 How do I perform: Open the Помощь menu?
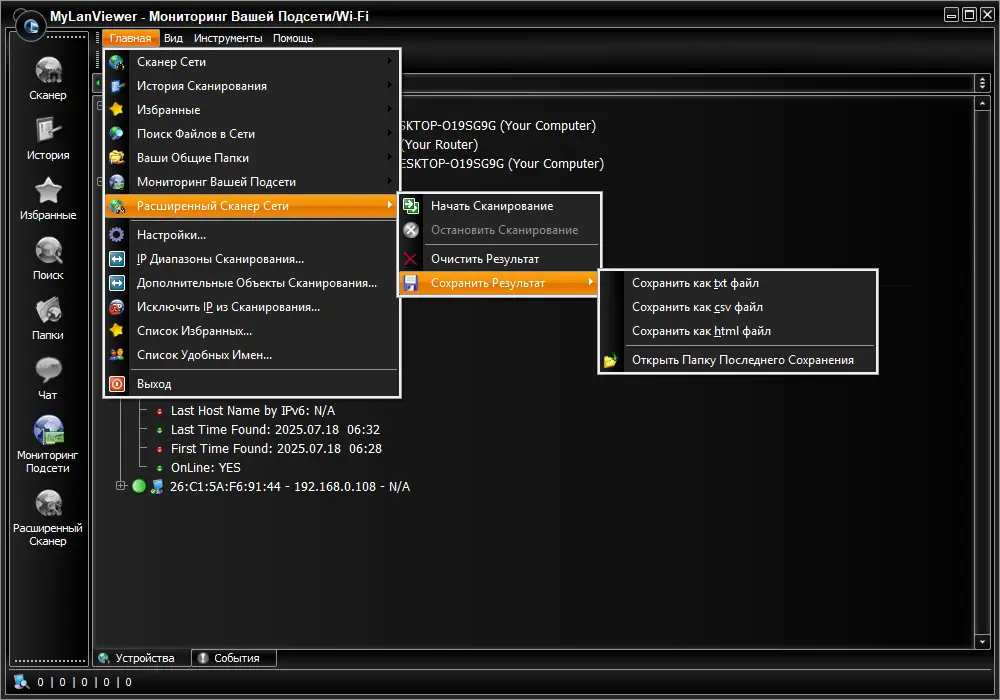pos(293,38)
